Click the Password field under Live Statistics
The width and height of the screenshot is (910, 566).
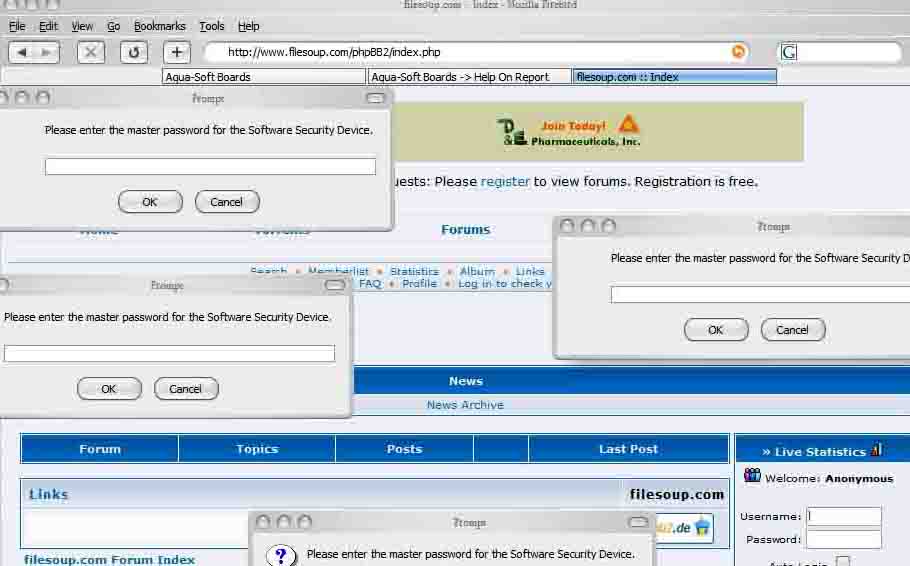point(844,539)
